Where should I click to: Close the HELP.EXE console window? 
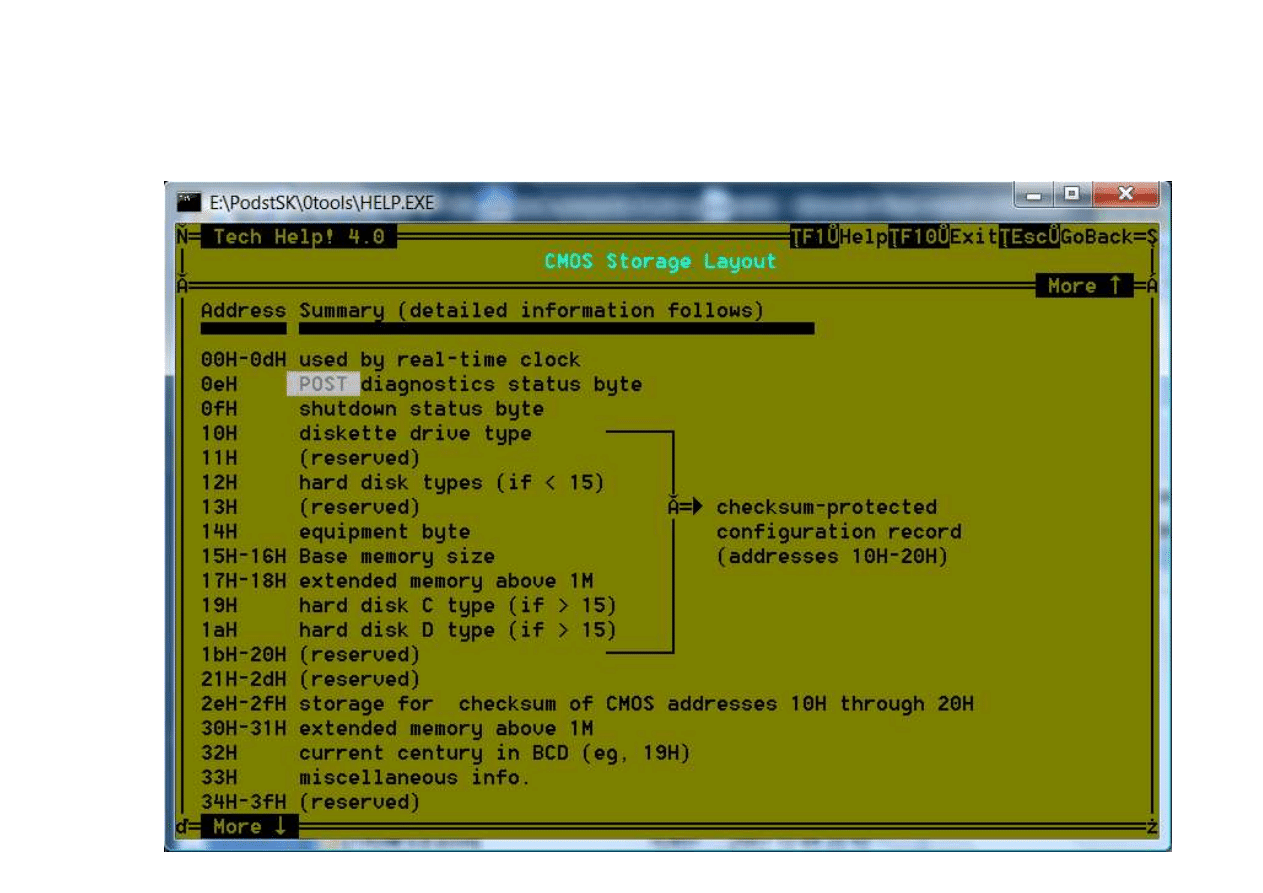click(1123, 194)
